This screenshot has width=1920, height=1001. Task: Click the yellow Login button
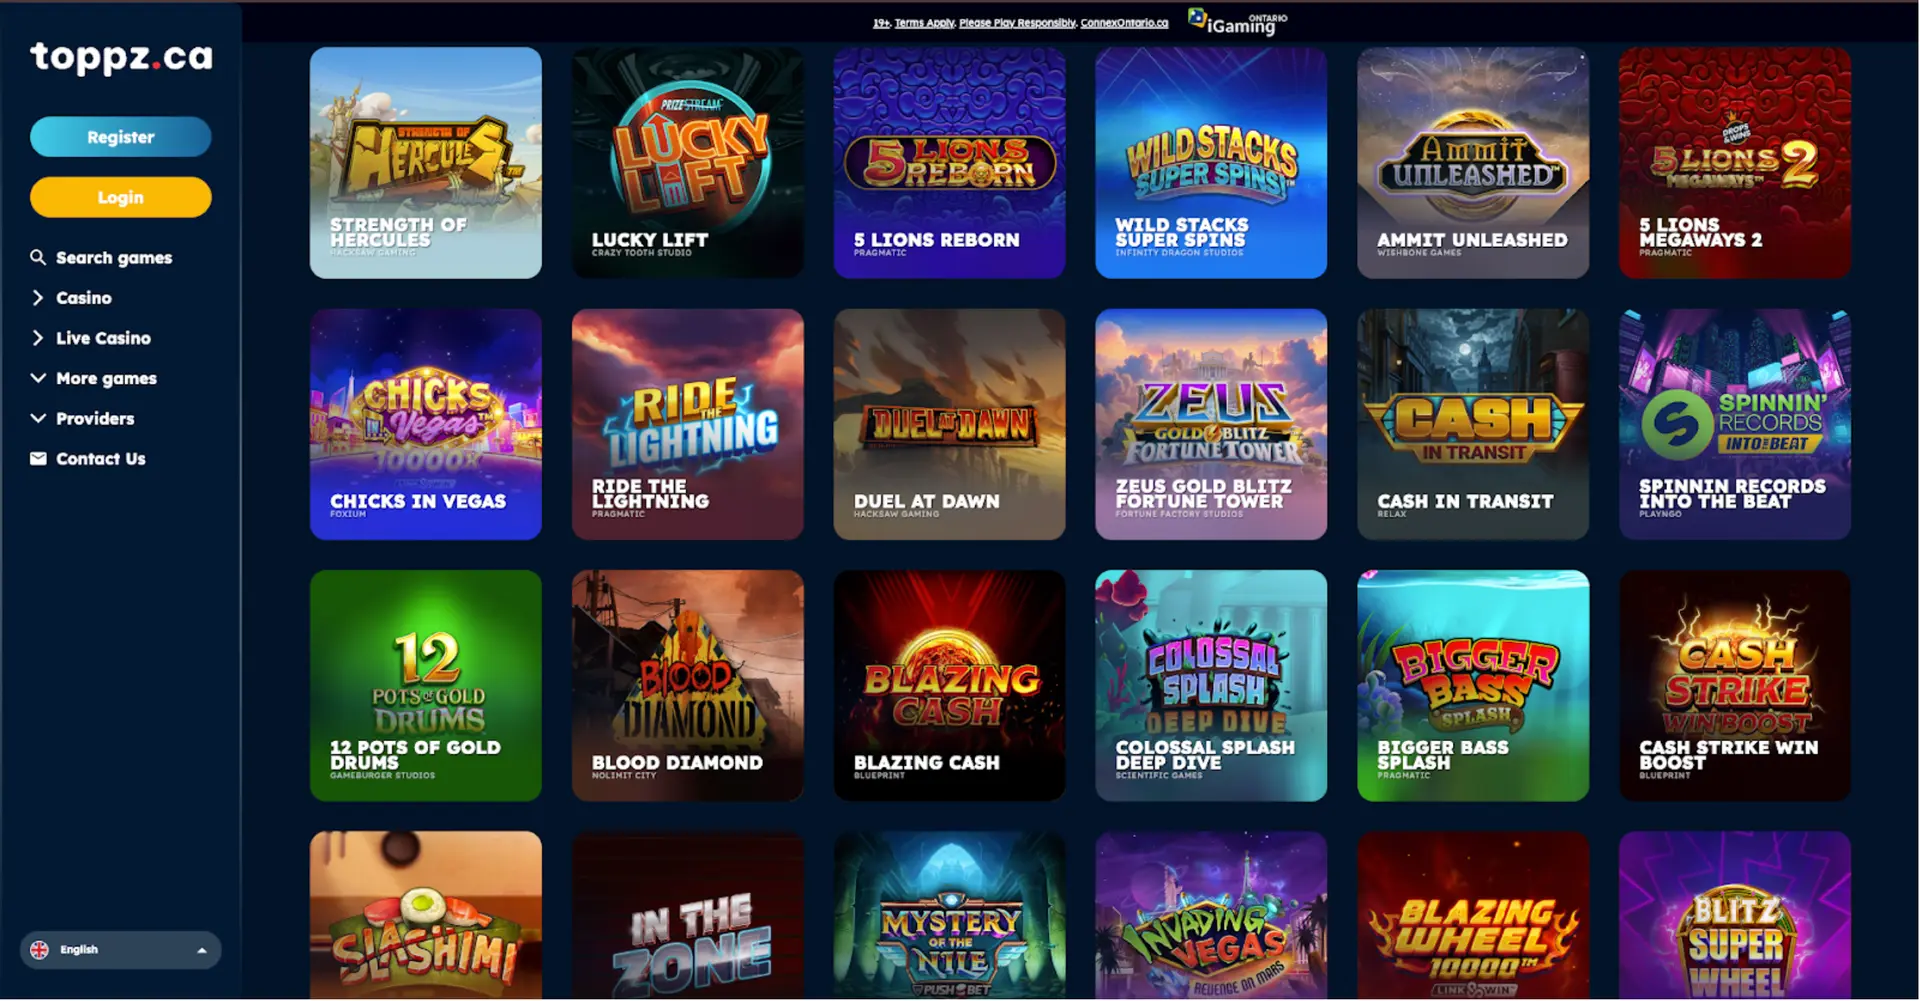coord(121,197)
